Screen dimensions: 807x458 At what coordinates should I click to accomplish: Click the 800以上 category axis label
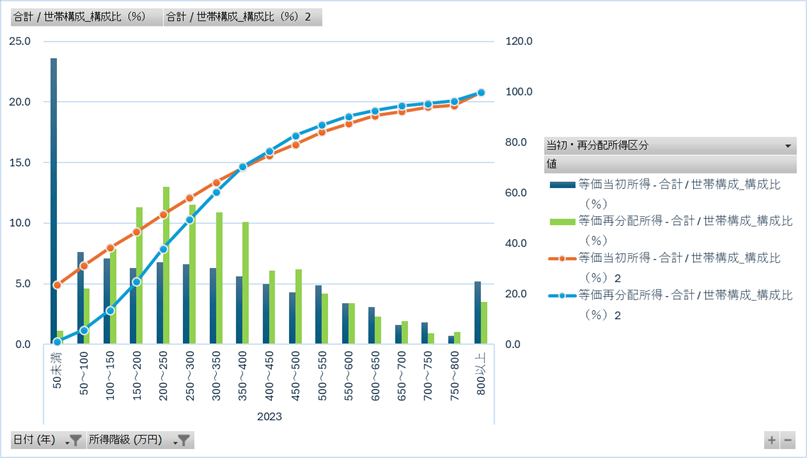[x=482, y=370]
